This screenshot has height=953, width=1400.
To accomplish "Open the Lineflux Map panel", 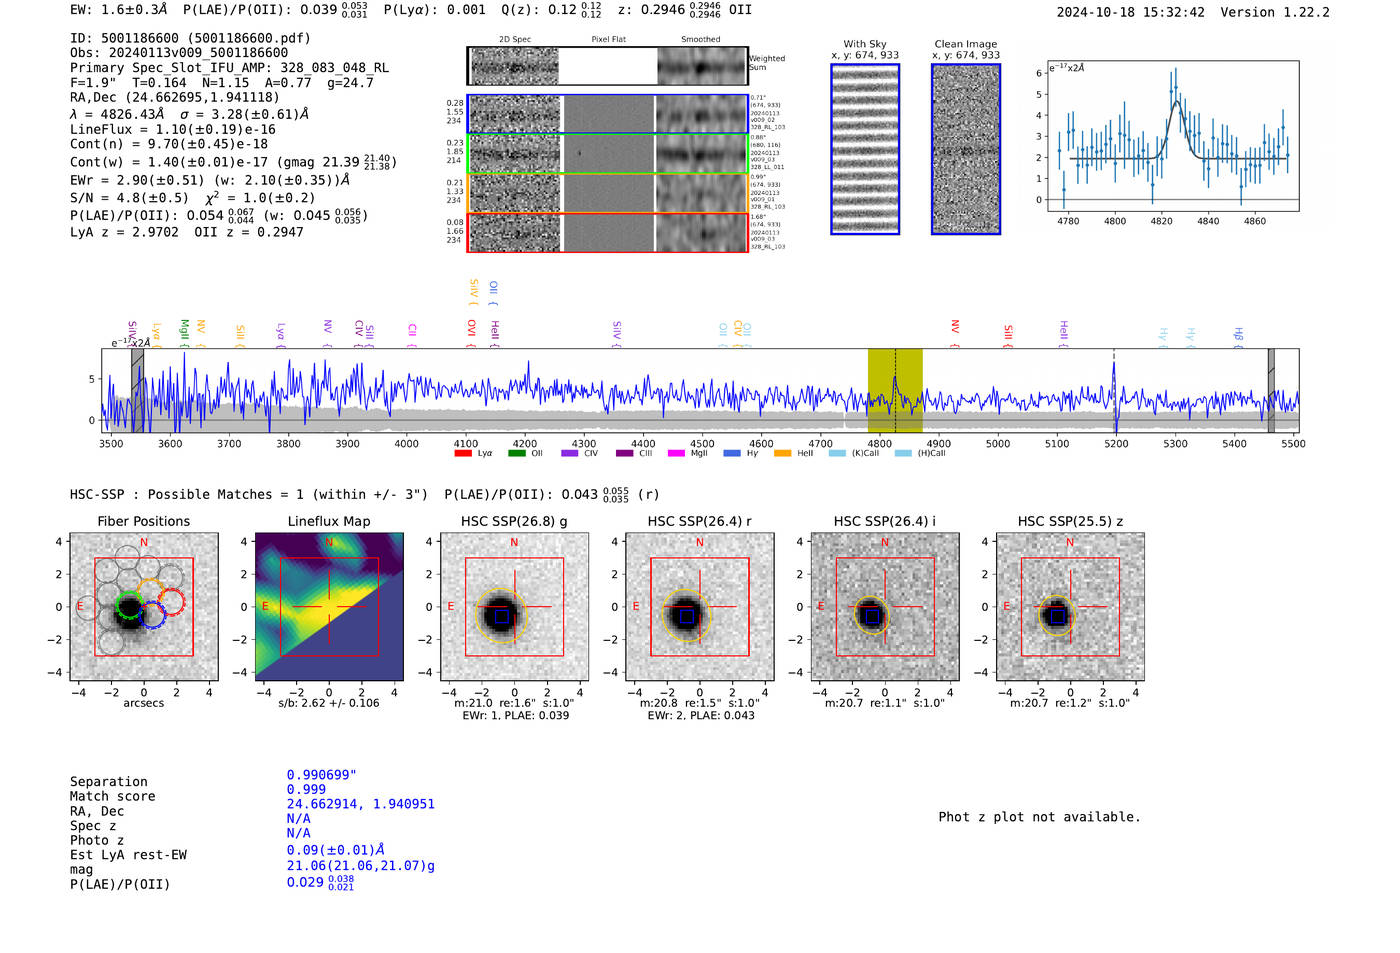I will (x=329, y=607).
